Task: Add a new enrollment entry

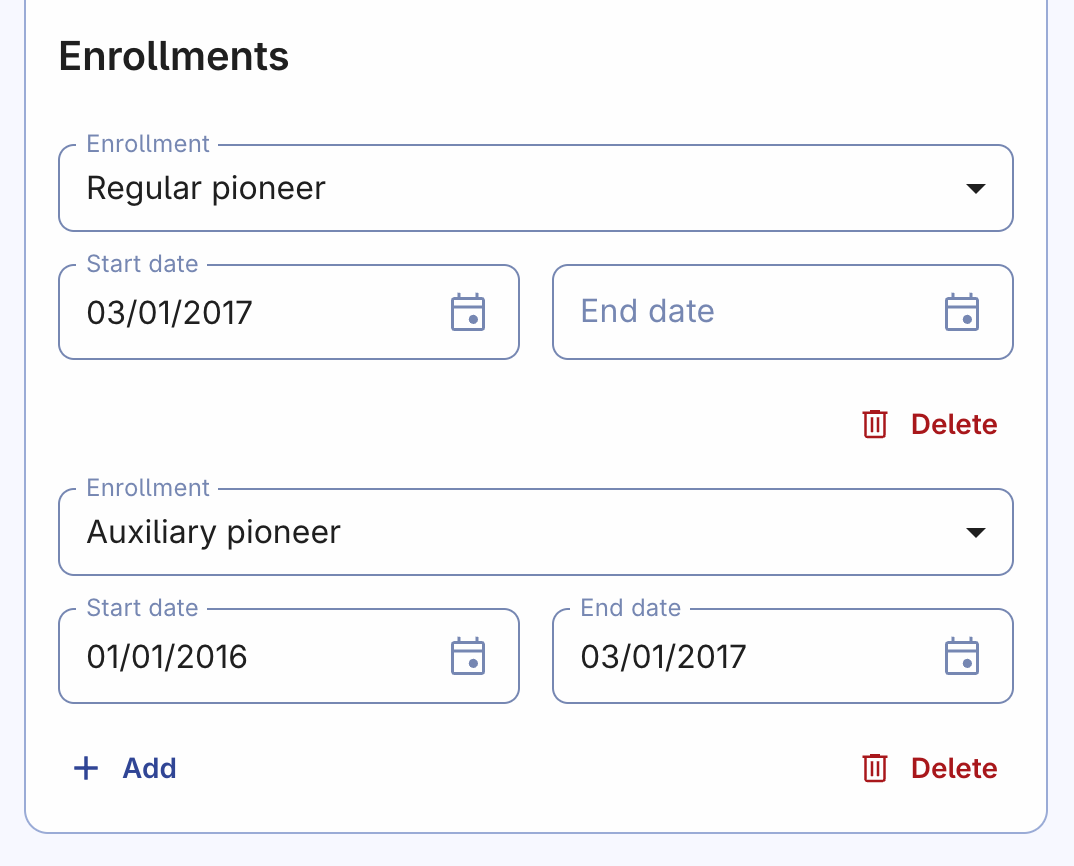Action: point(149,768)
